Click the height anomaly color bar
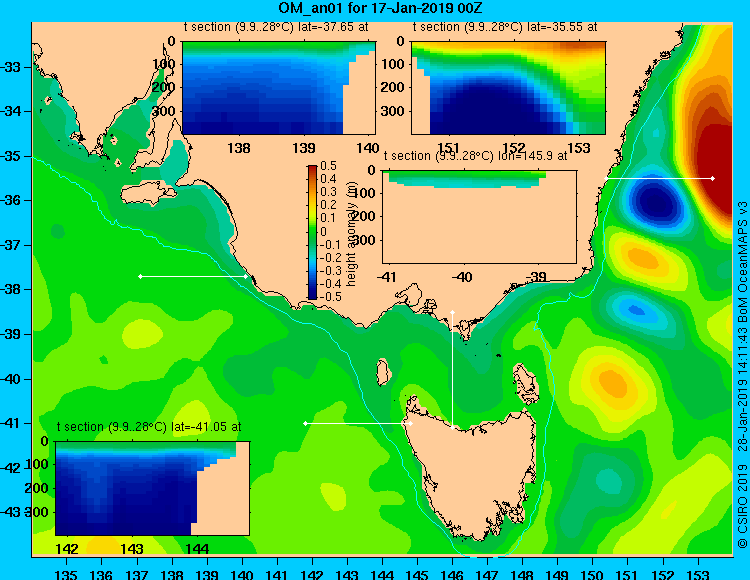Viewport: 750px width, 580px height. point(312,232)
